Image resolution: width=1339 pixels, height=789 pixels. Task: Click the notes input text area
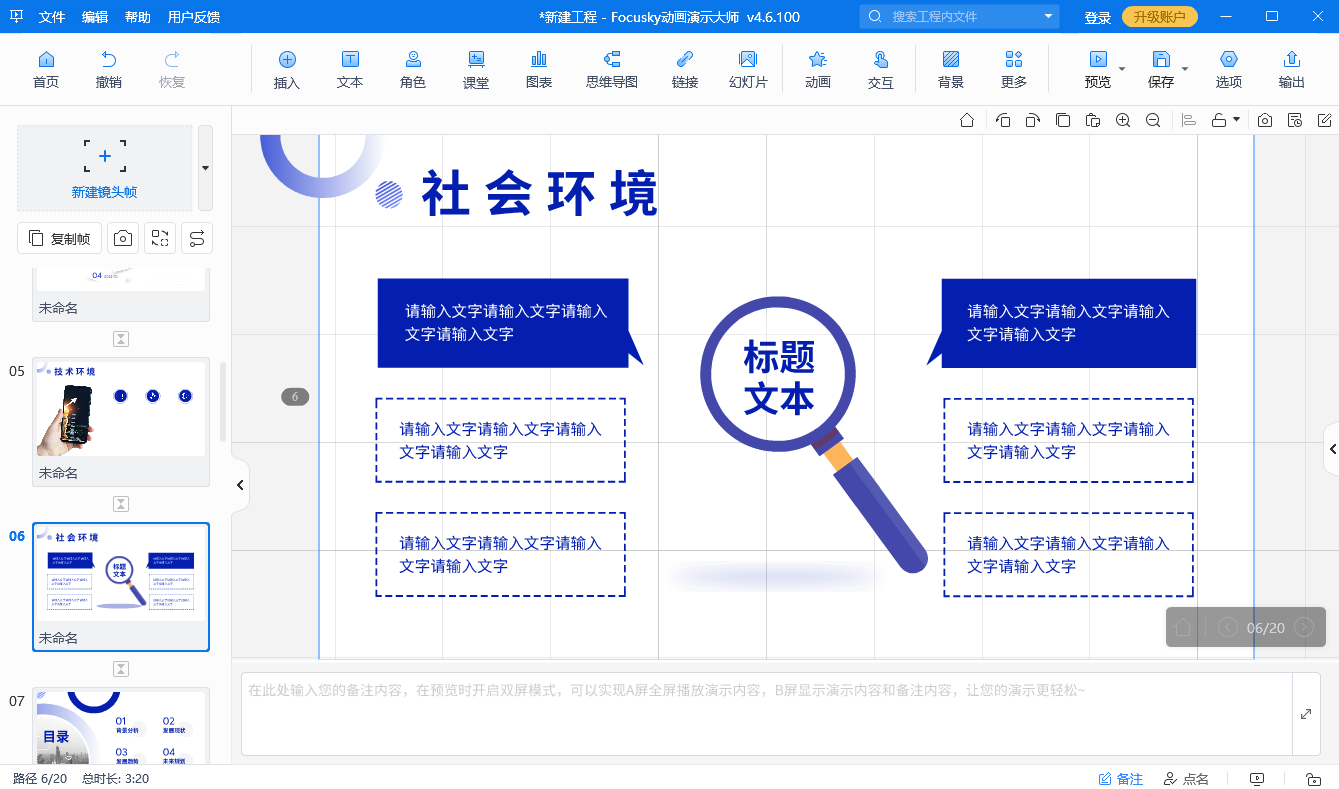coord(767,714)
